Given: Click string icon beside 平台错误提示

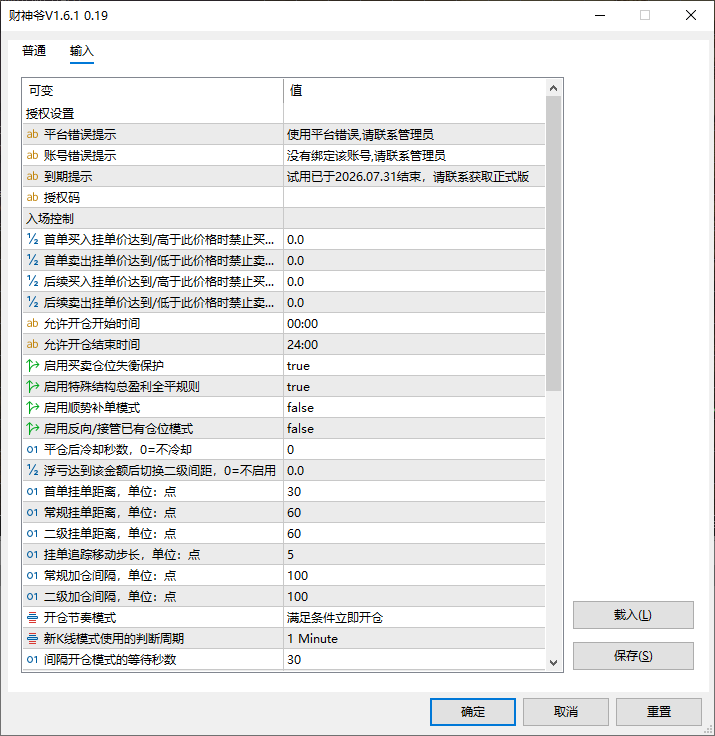Looking at the screenshot, I should (32, 134).
